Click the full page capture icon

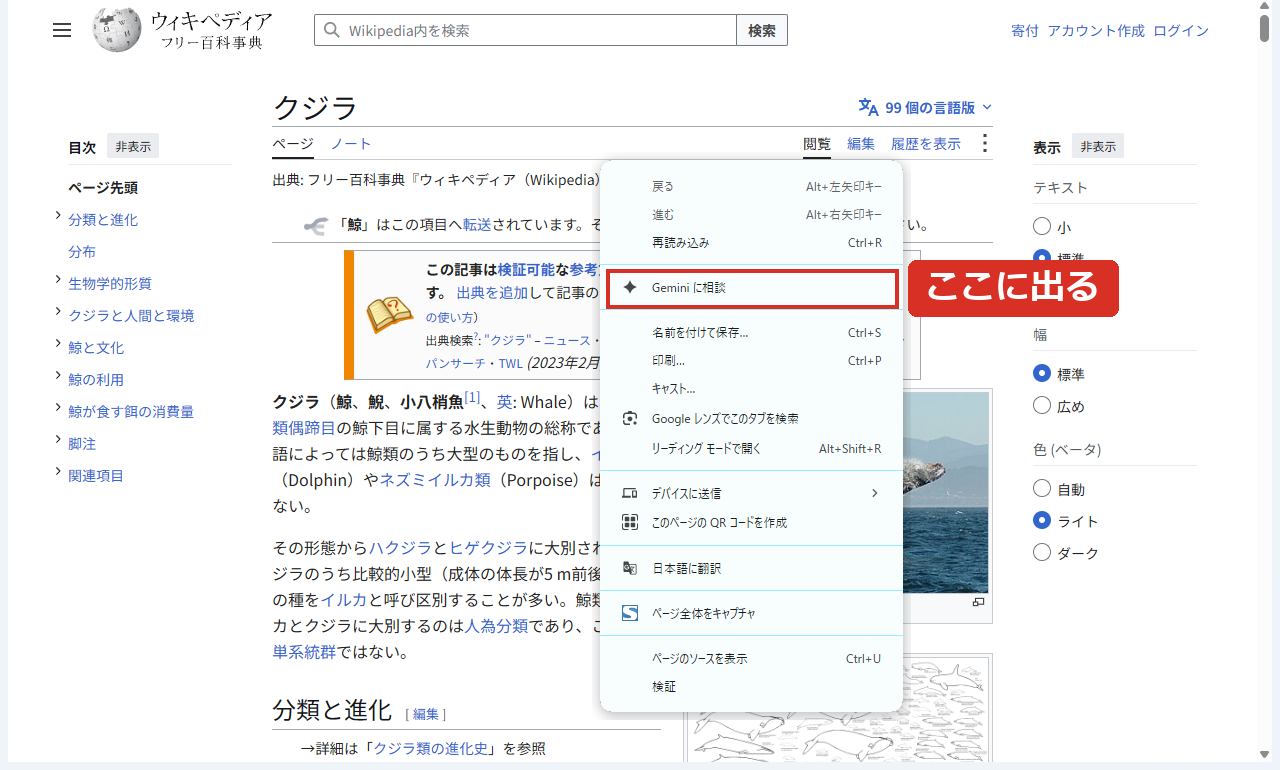630,613
